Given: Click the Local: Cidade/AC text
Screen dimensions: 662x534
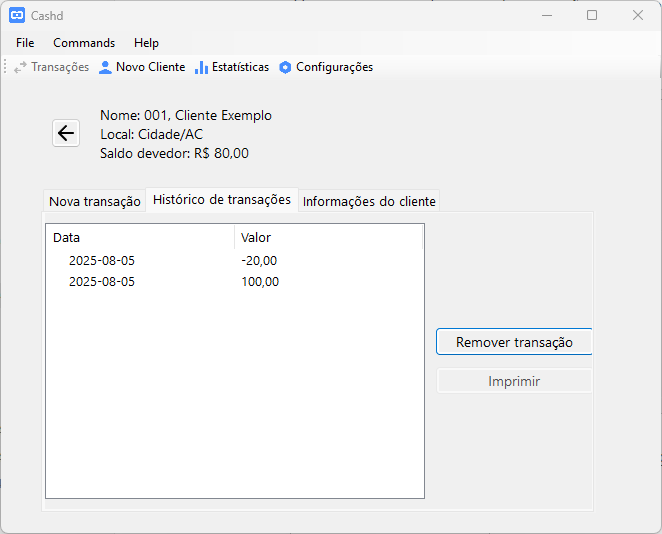Looking at the screenshot, I should tap(152, 135).
